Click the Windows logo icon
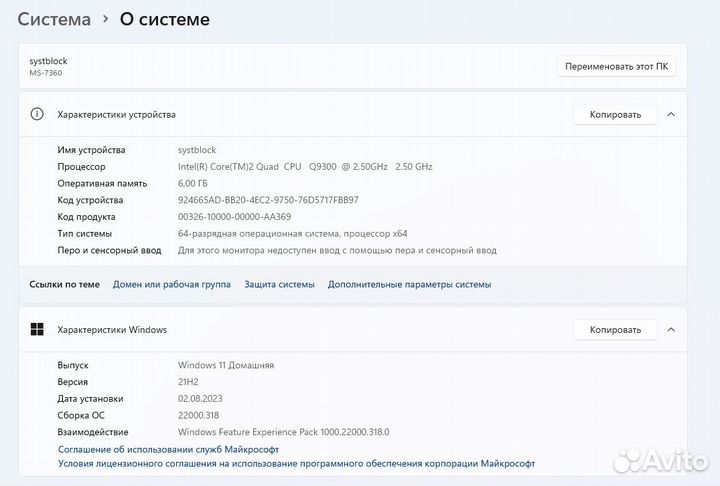This screenshot has height=486, width=720. point(37,329)
